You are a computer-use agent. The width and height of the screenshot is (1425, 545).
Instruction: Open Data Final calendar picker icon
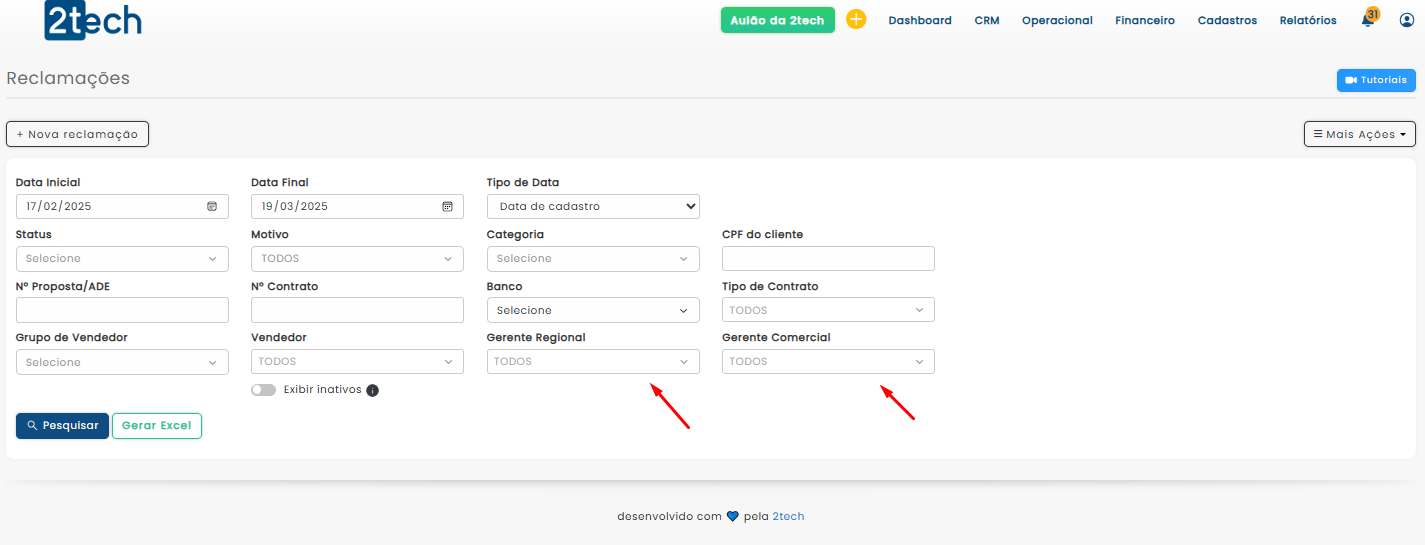coord(447,207)
